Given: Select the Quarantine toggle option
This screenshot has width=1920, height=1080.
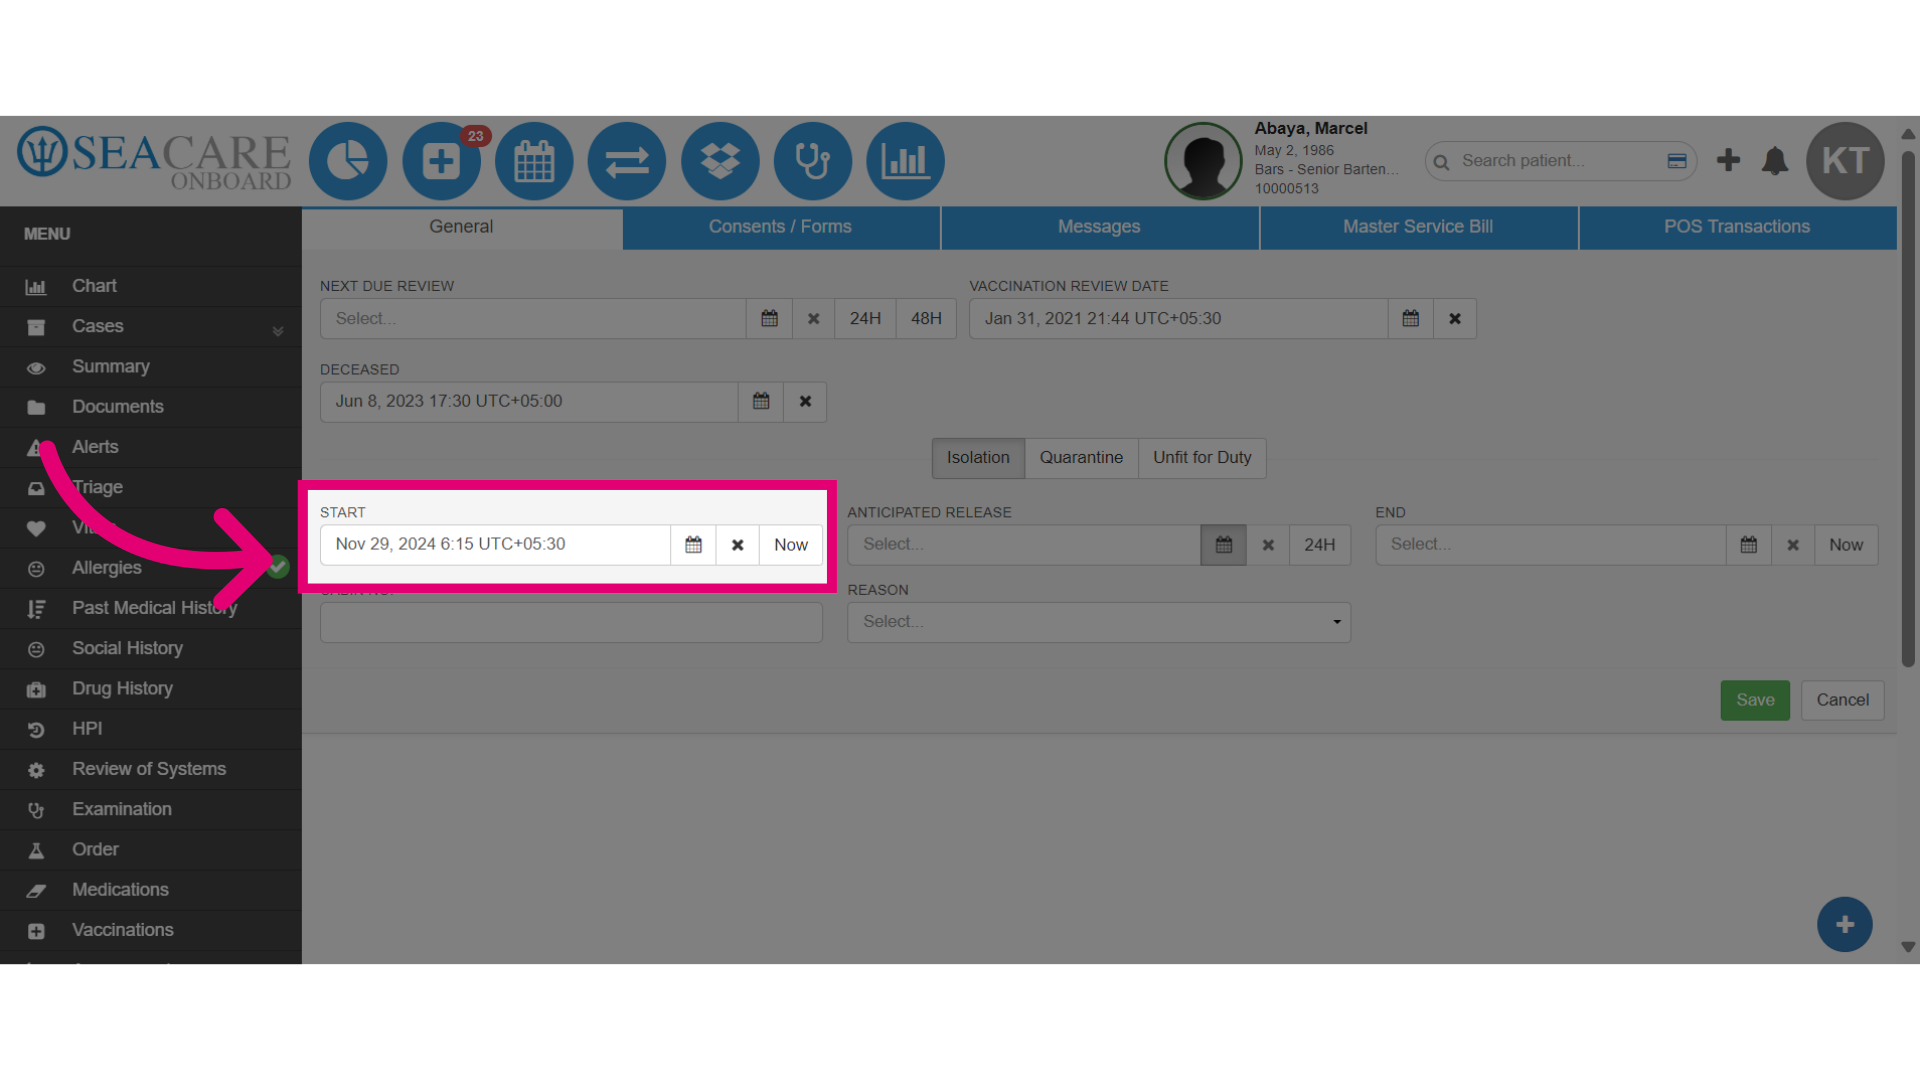Looking at the screenshot, I should [1081, 458].
